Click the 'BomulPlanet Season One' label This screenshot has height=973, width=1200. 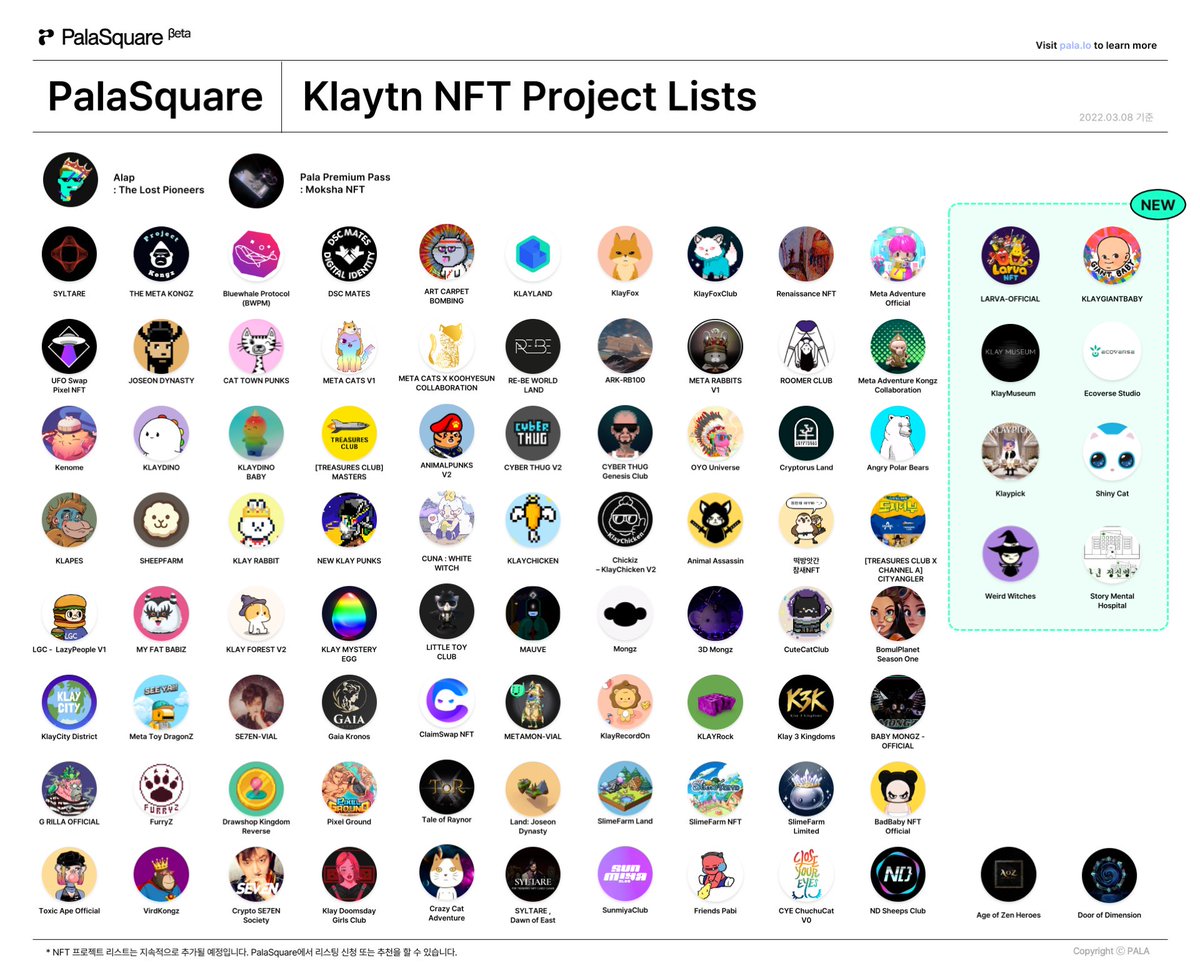[x=898, y=653]
